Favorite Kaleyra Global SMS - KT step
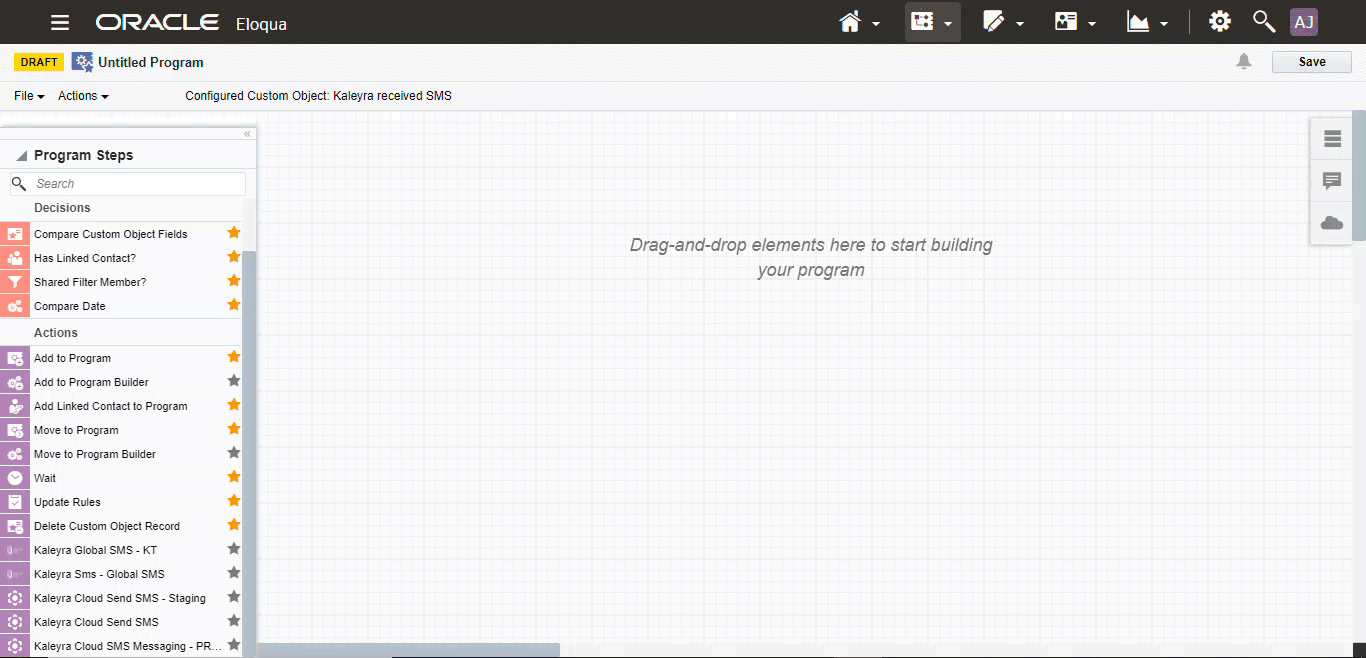Image resolution: width=1366 pixels, height=658 pixels. point(234,549)
